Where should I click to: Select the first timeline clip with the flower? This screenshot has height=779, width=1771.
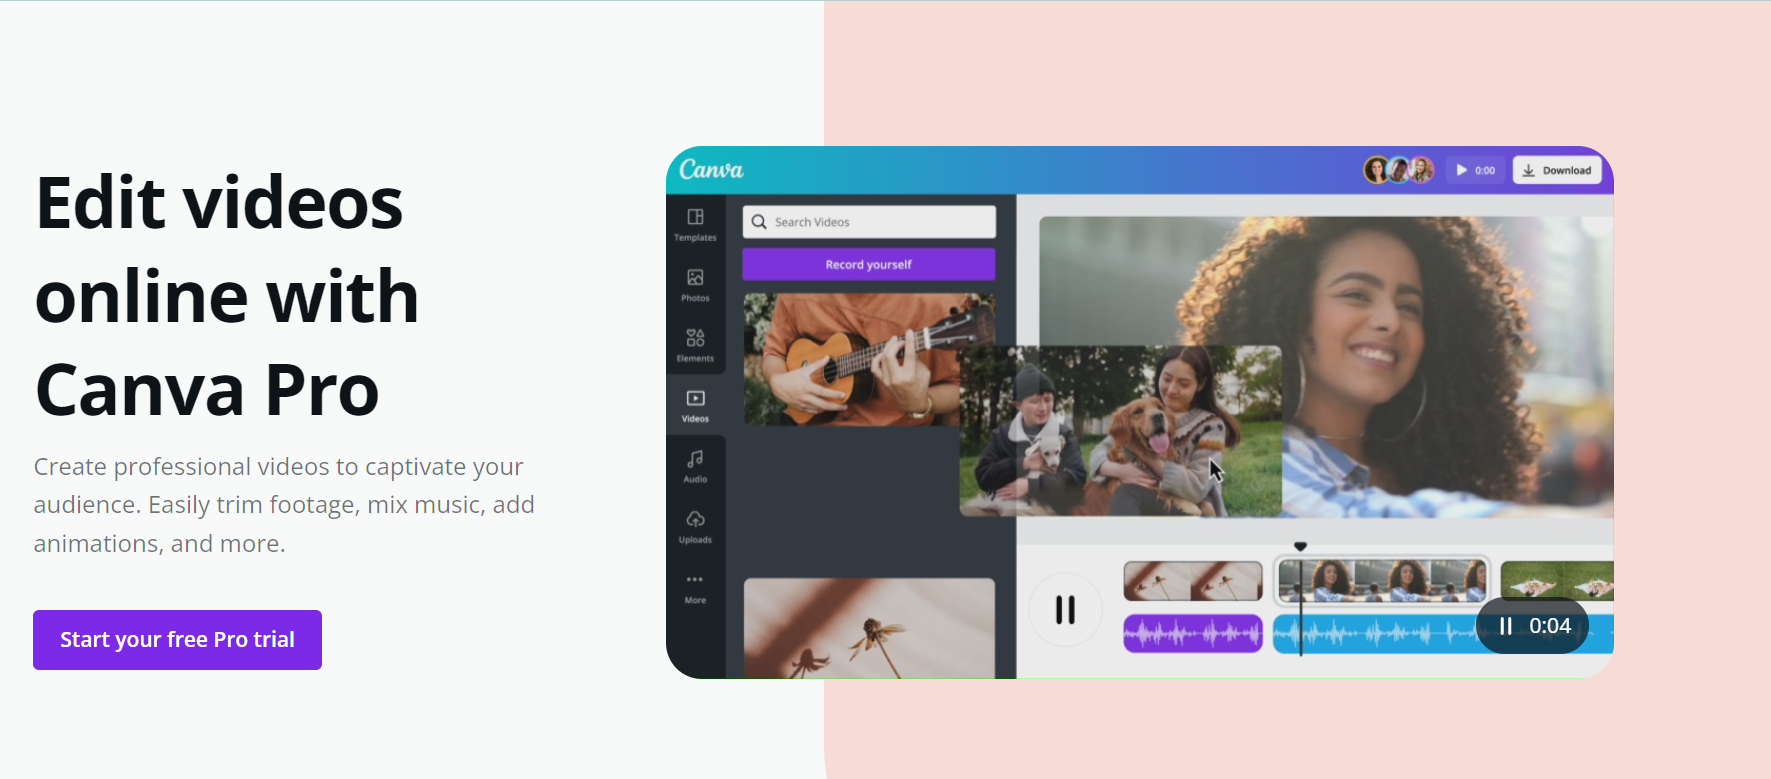1193,581
